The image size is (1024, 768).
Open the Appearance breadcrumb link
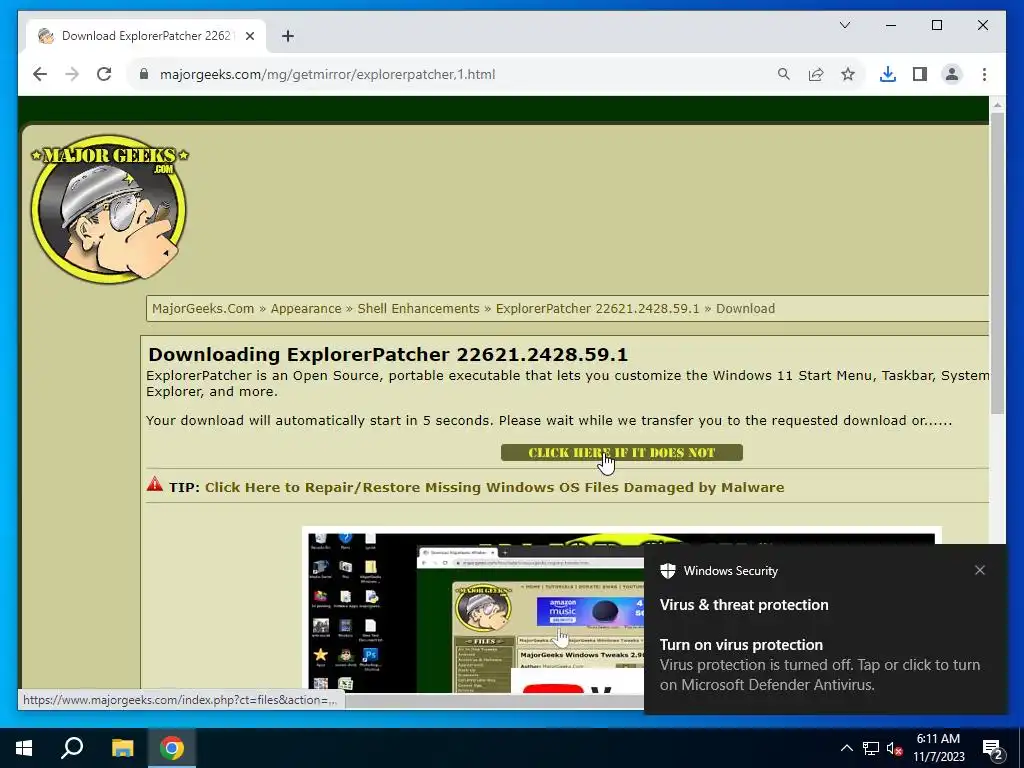pos(306,309)
